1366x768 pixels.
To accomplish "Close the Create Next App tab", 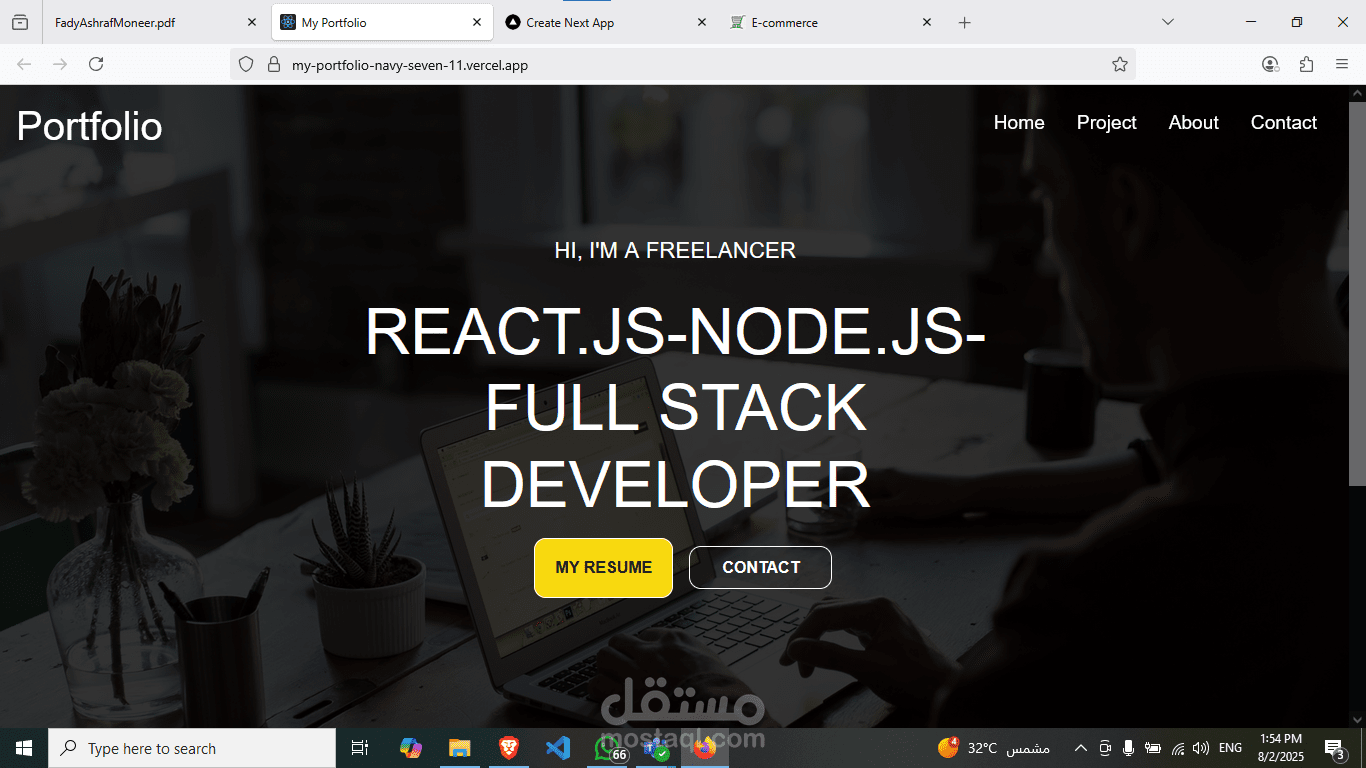I will click(x=702, y=22).
